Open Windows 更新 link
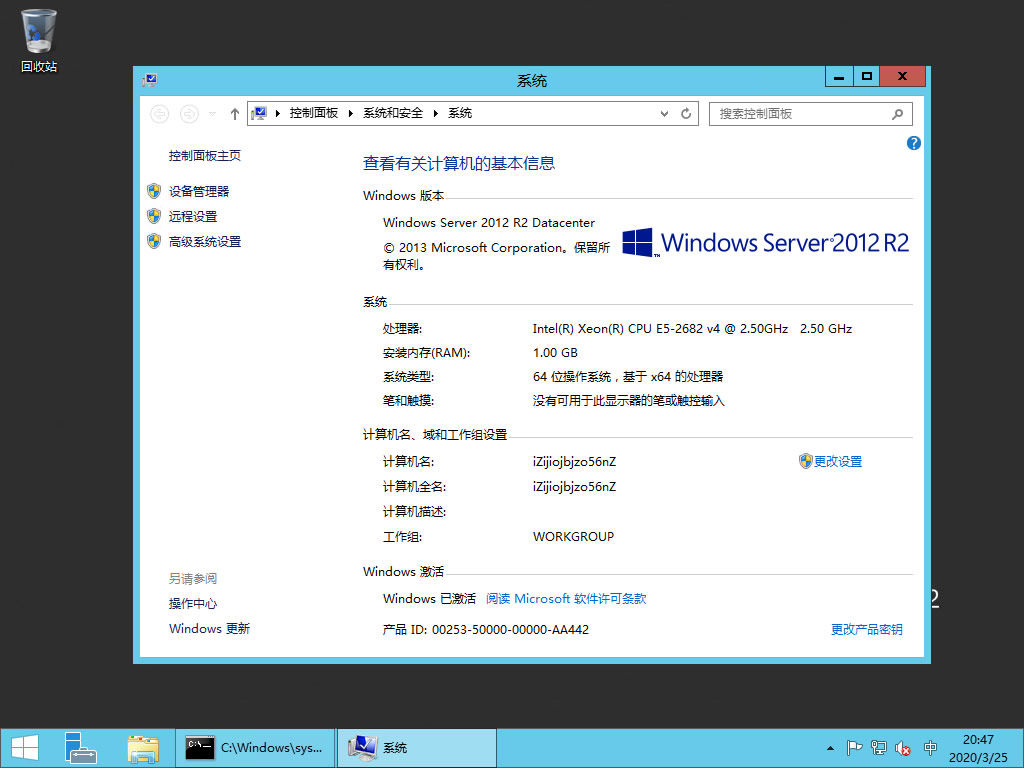 click(x=209, y=629)
